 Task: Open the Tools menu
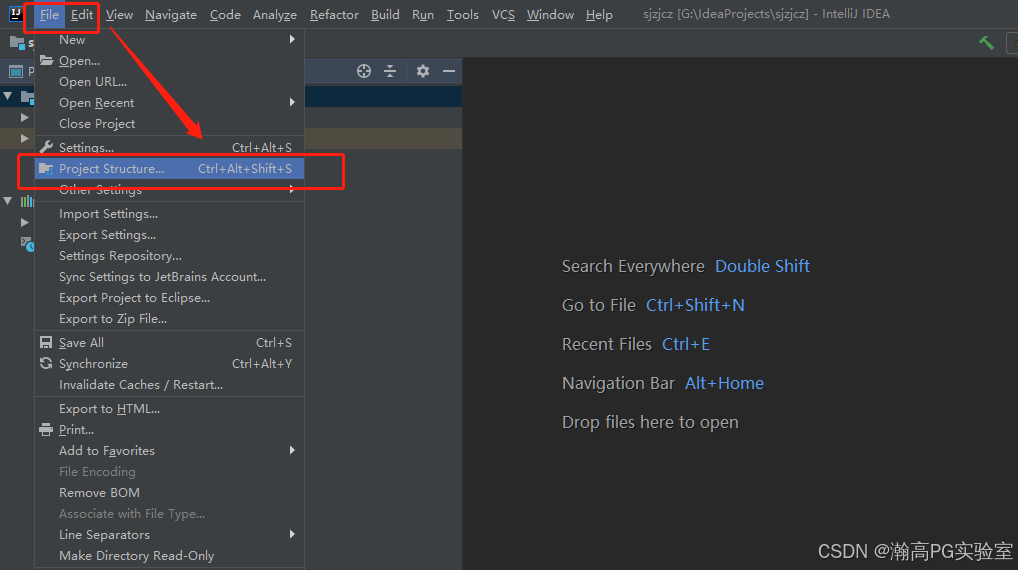click(462, 14)
